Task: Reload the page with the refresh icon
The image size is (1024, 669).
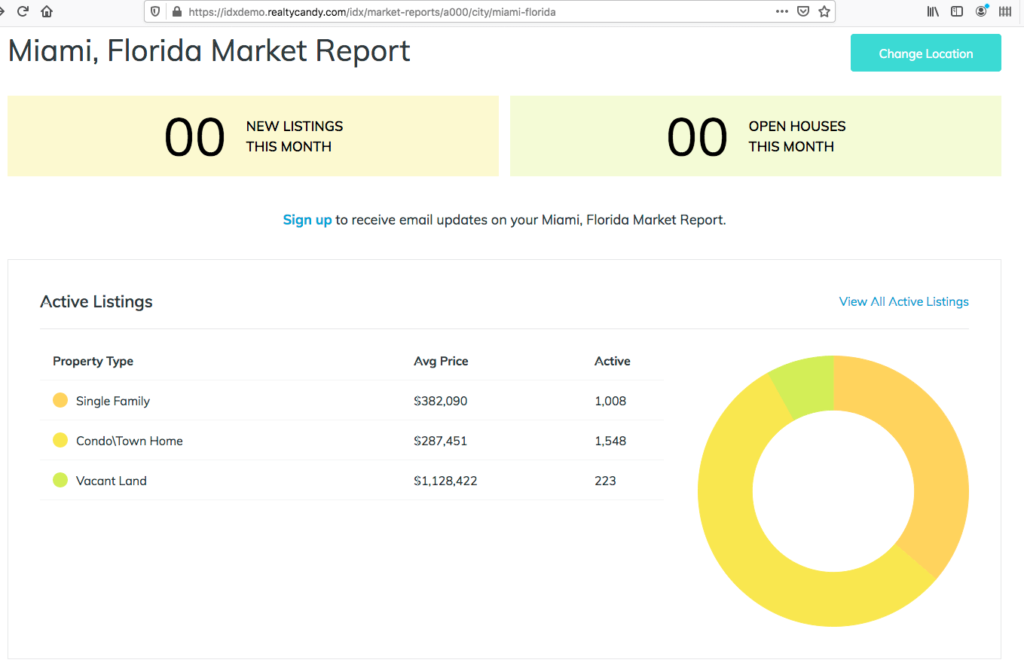Action: tap(23, 11)
